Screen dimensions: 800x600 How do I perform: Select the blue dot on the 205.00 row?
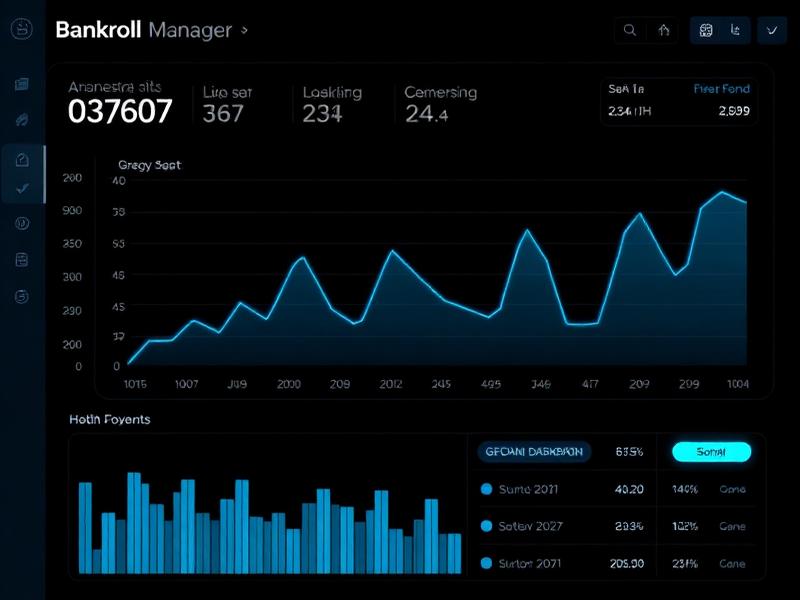[486, 563]
